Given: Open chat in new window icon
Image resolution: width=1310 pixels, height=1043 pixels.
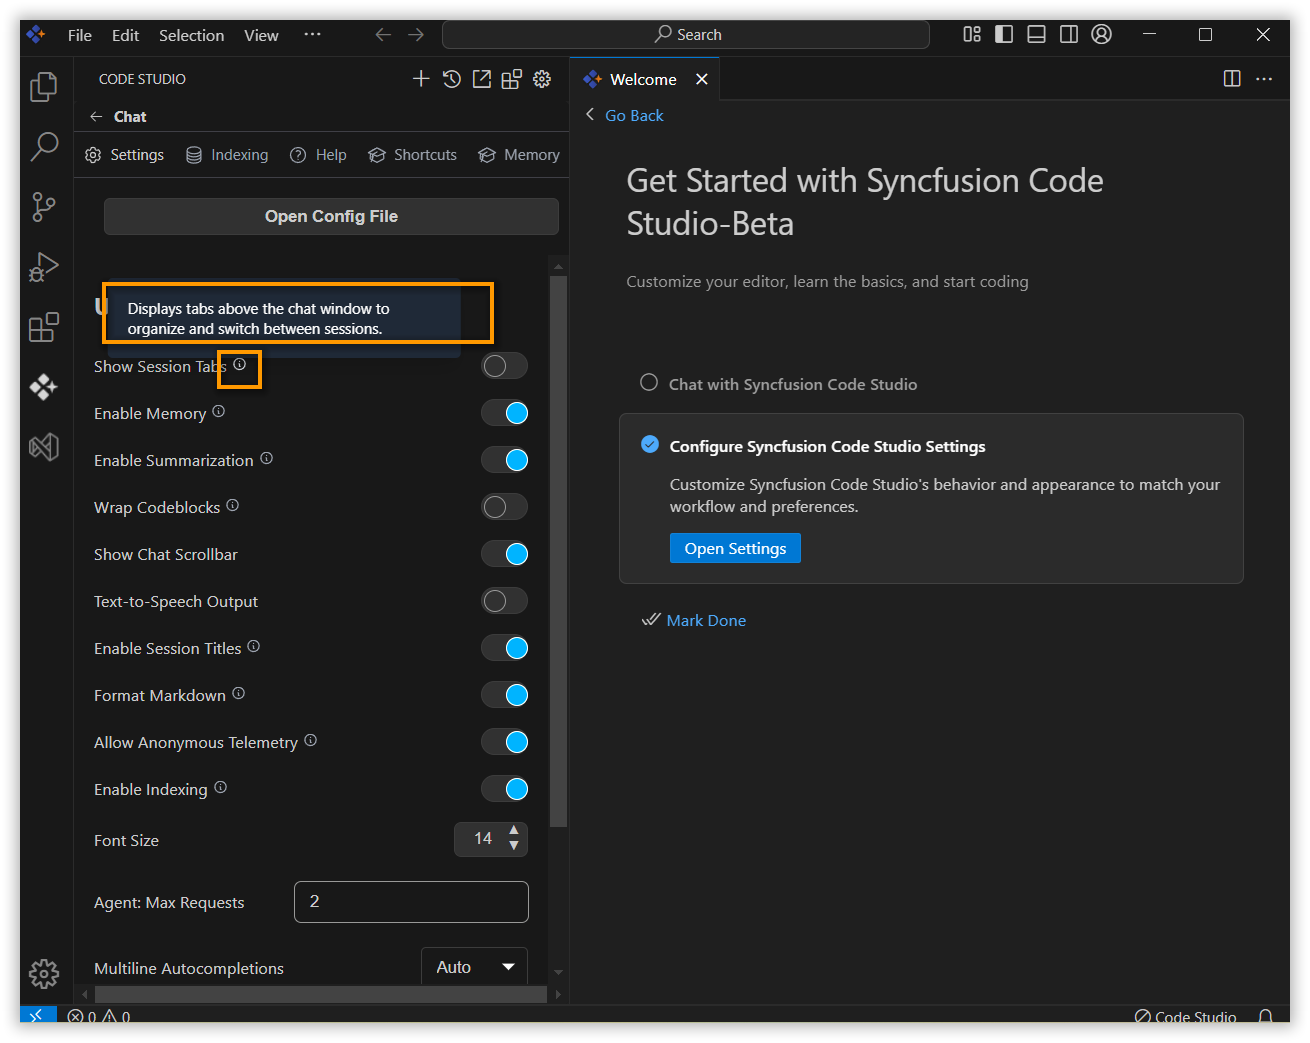Looking at the screenshot, I should pos(482,79).
